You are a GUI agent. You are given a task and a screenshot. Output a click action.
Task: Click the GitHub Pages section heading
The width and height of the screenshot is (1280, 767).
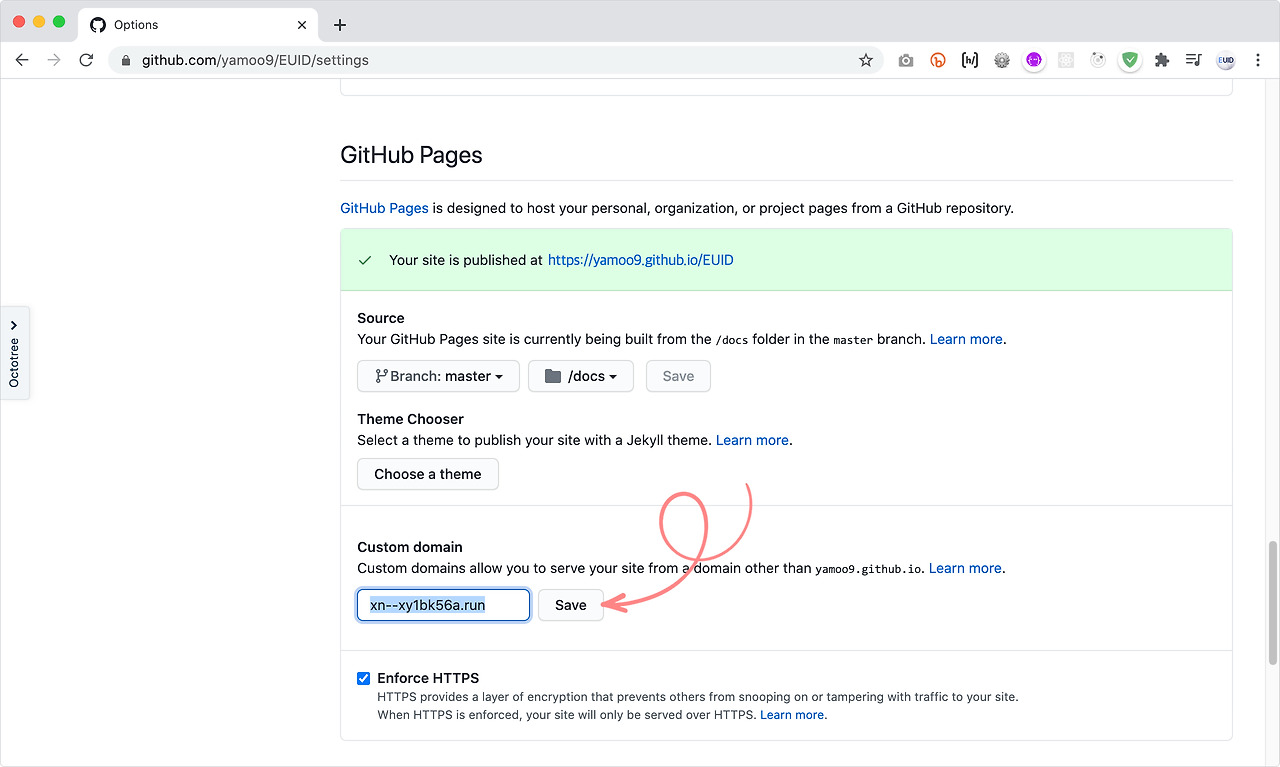coord(411,155)
